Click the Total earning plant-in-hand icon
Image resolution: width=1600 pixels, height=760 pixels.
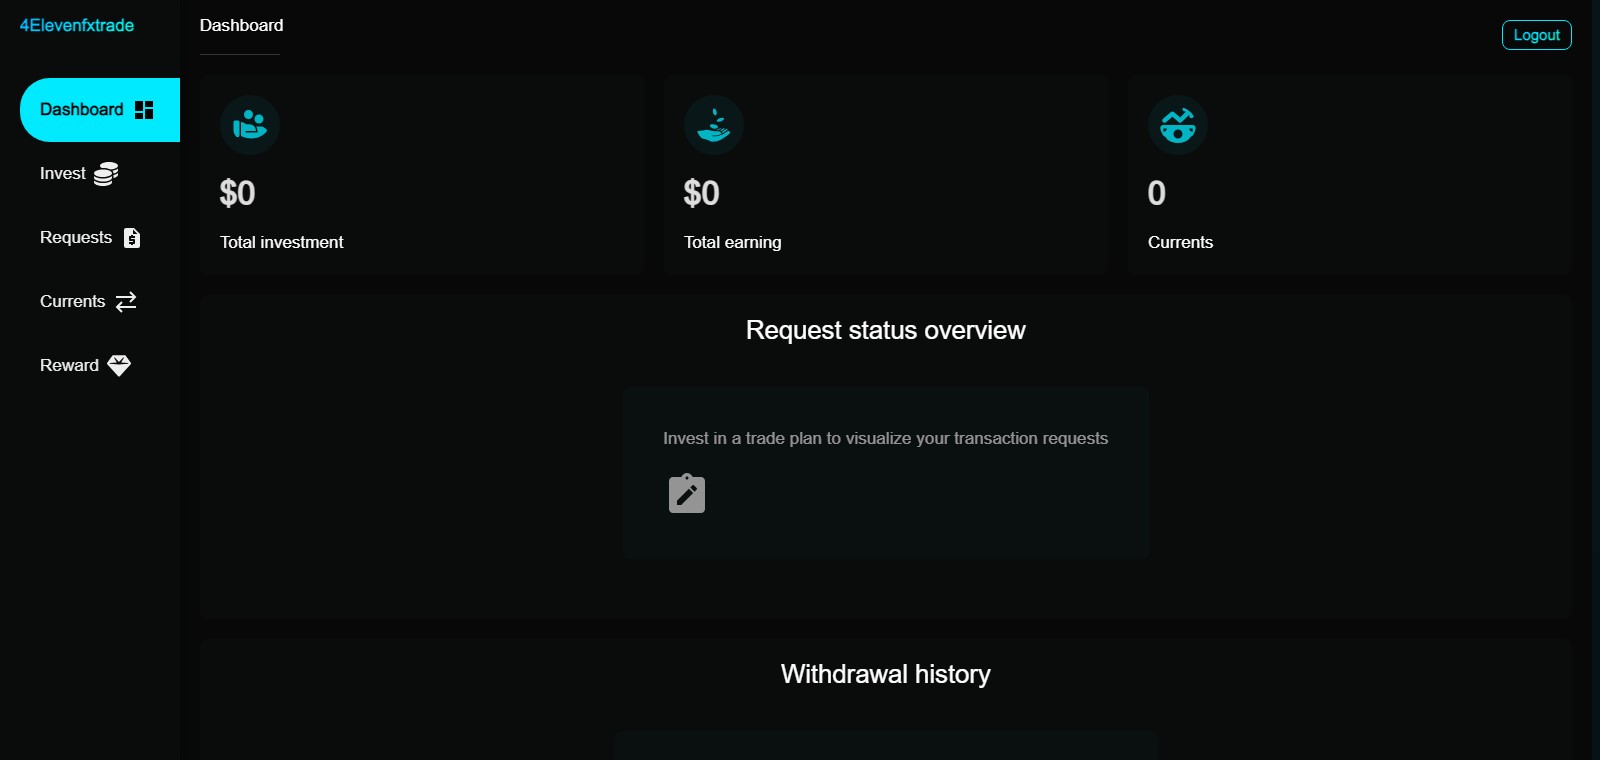pyautogui.click(x=714, y=125)
